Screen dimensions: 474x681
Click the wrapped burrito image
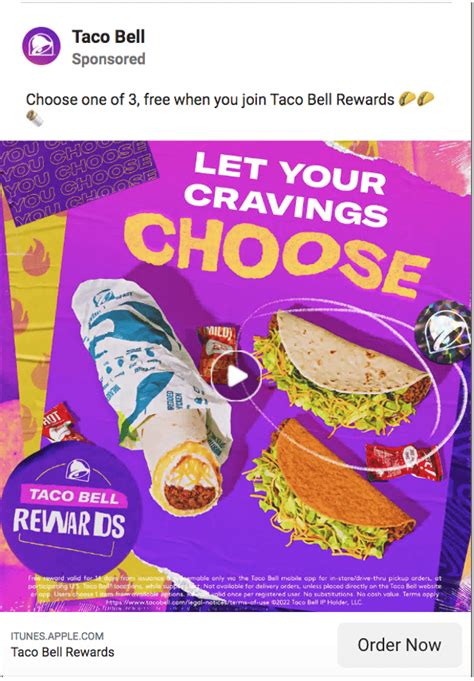pos(152,393)
